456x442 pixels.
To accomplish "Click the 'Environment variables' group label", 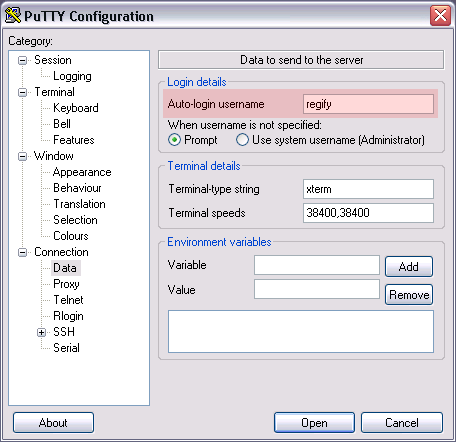I will click(x=219, y=242).
